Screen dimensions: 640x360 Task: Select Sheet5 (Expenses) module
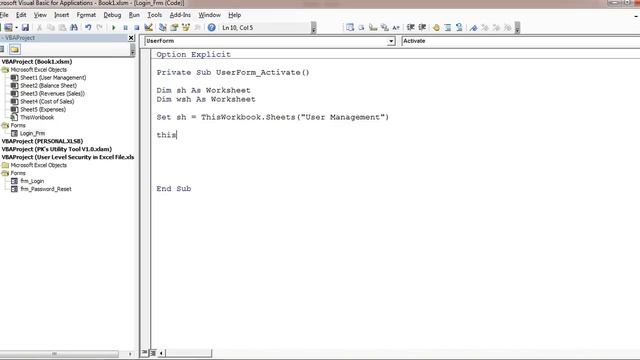tap(43, 109)
